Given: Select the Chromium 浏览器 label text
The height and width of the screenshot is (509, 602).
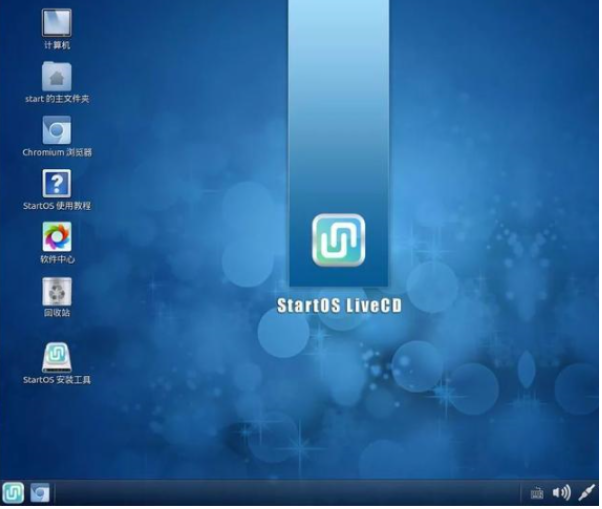Looking at the screenshot, I should 57,152.
